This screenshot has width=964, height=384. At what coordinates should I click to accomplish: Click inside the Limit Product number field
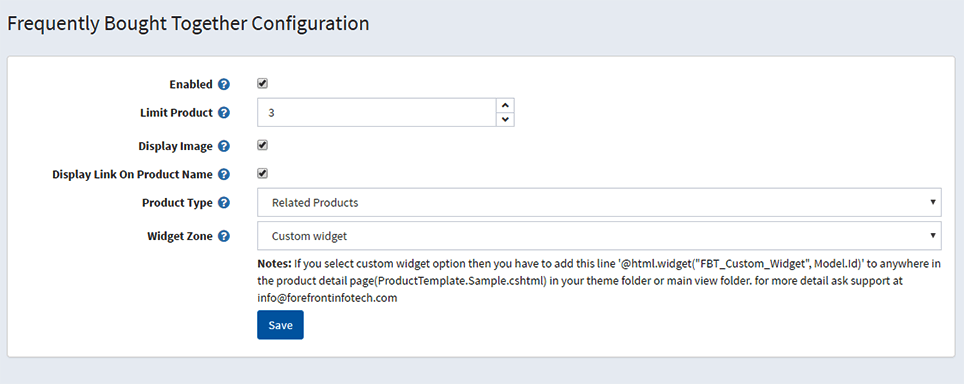pos(376,113)
